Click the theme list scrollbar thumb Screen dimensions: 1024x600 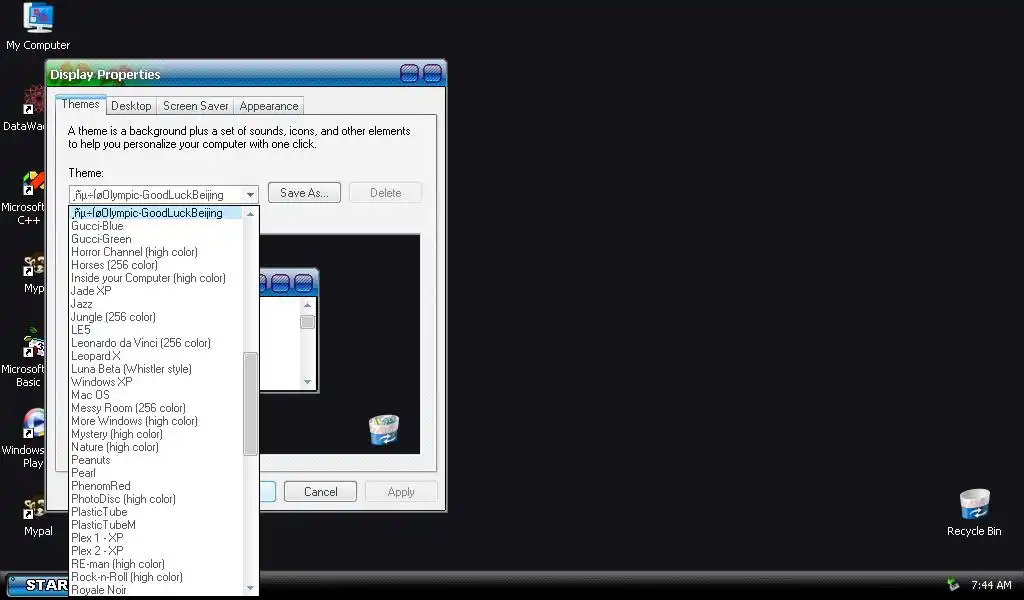[x=250, y=403]
